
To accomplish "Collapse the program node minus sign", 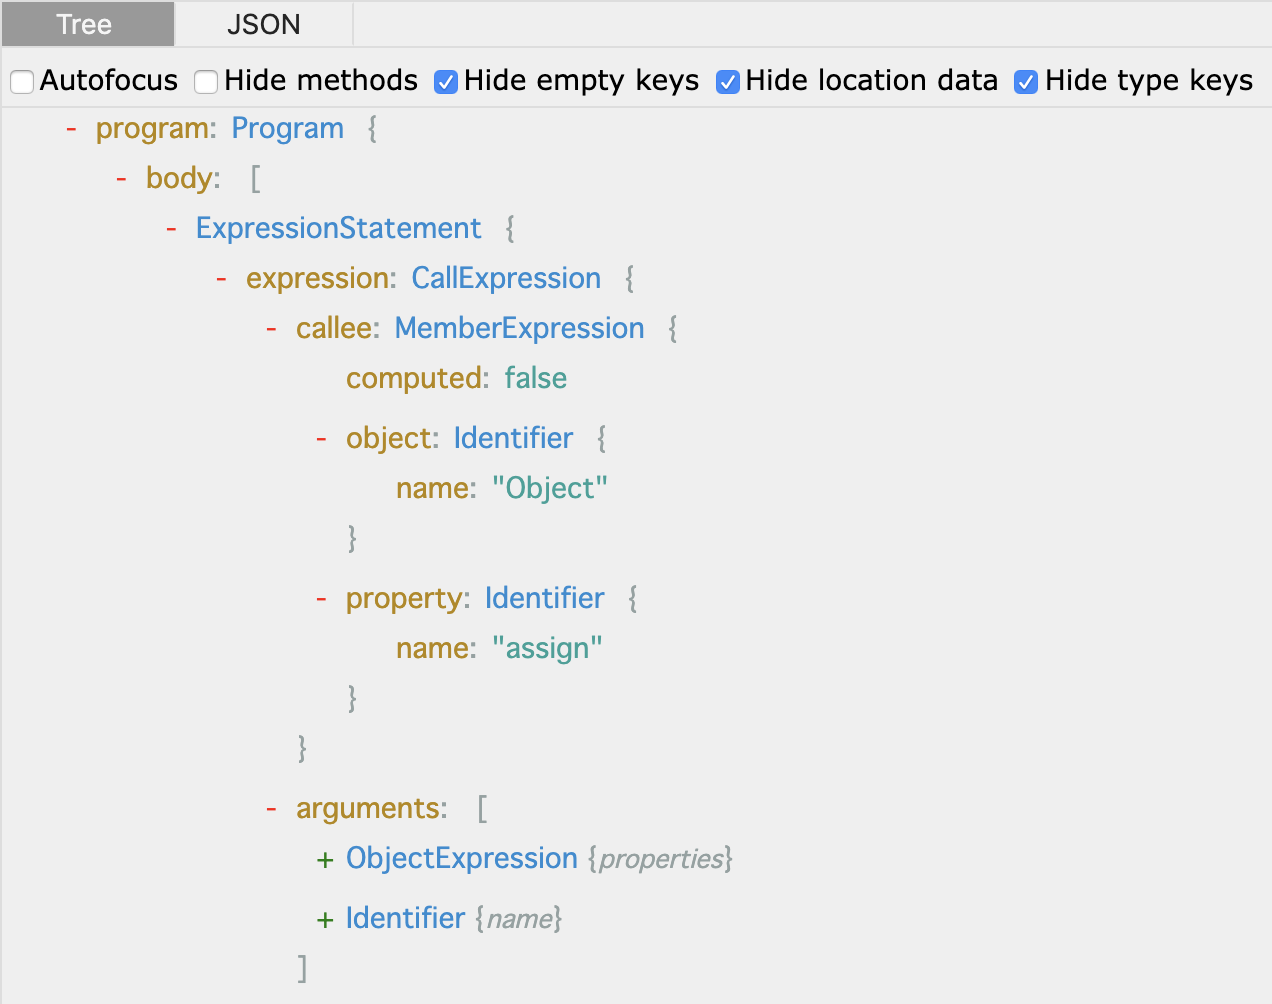I will tap(71, 129).
